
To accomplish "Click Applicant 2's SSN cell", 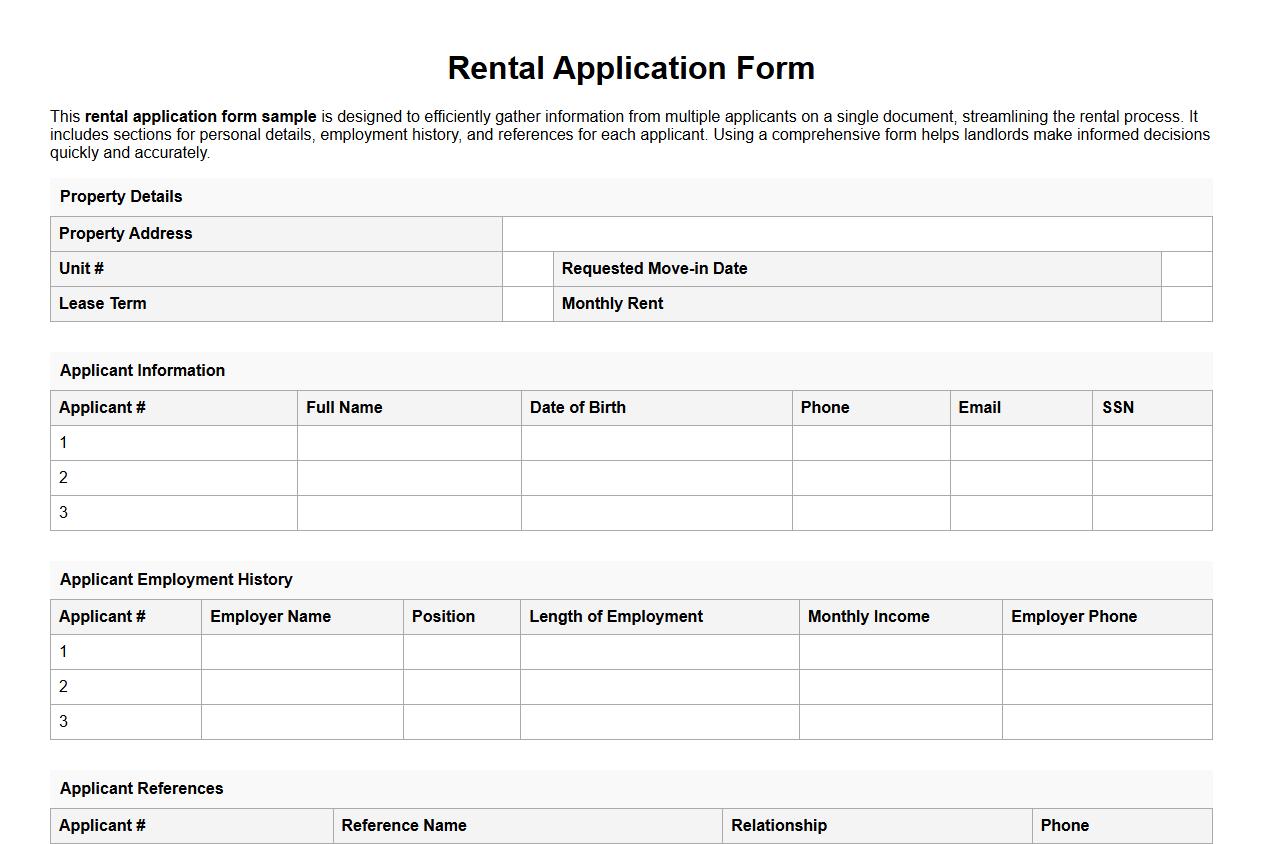I will pyautogui.click(x=1150, y=477).
